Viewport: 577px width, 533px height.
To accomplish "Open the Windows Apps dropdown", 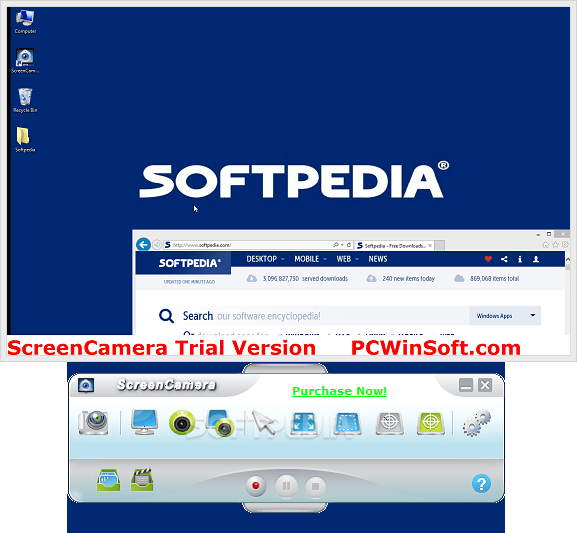I will click(505, 316).
